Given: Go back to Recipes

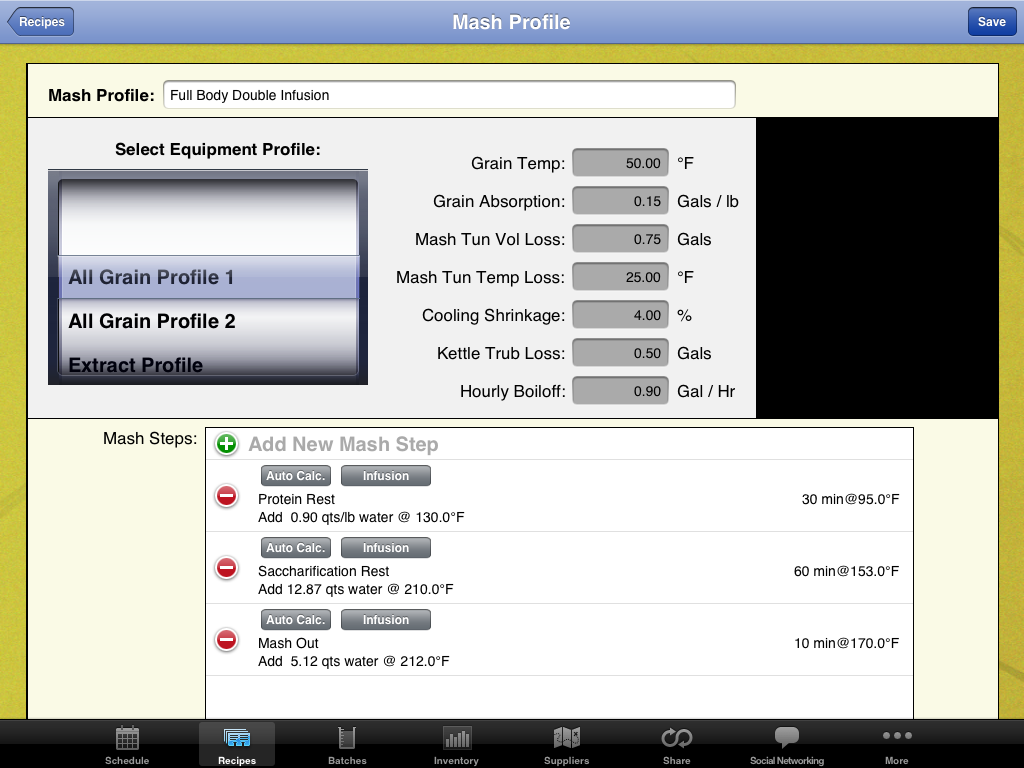Looking at the screenshot, I should pos(41,22).
